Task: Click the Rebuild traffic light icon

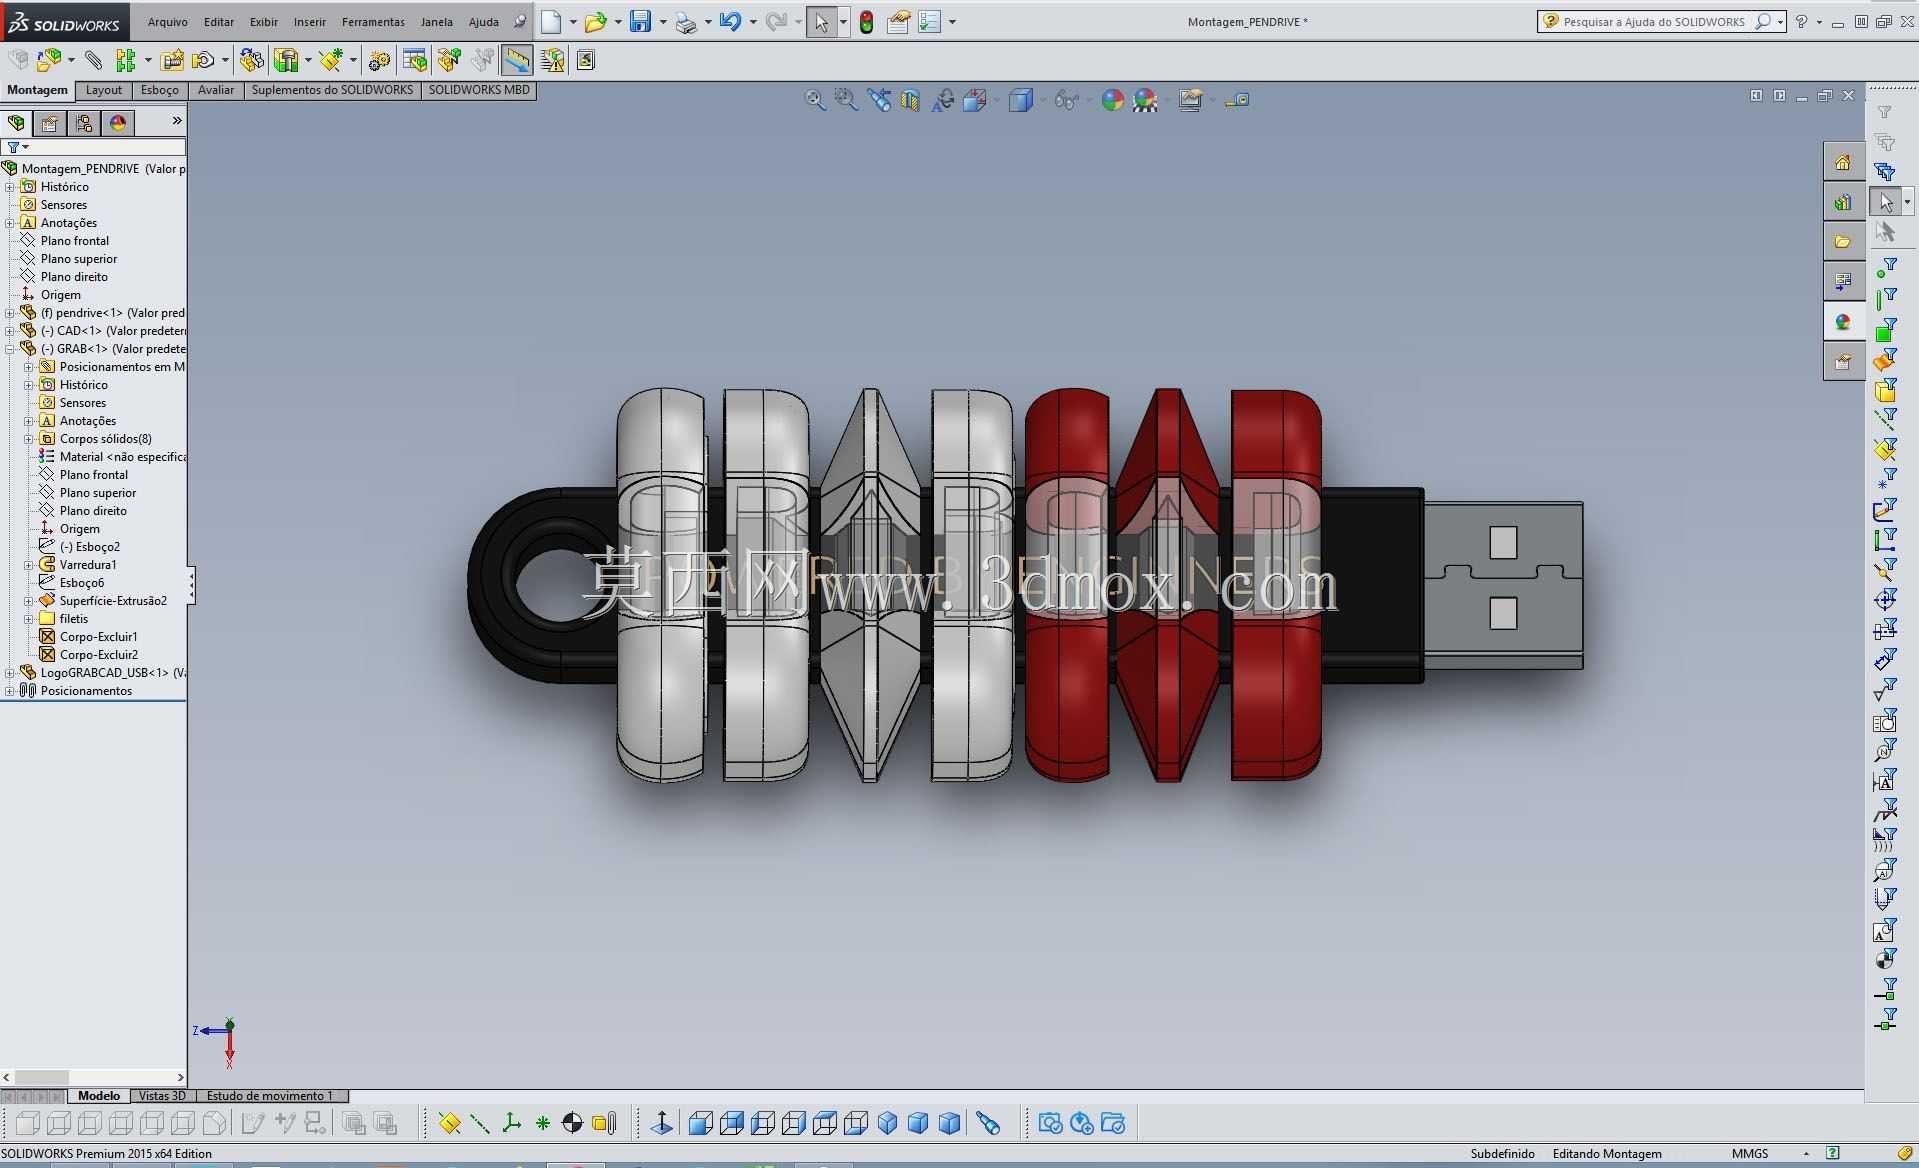Action: tap(867, 22)
